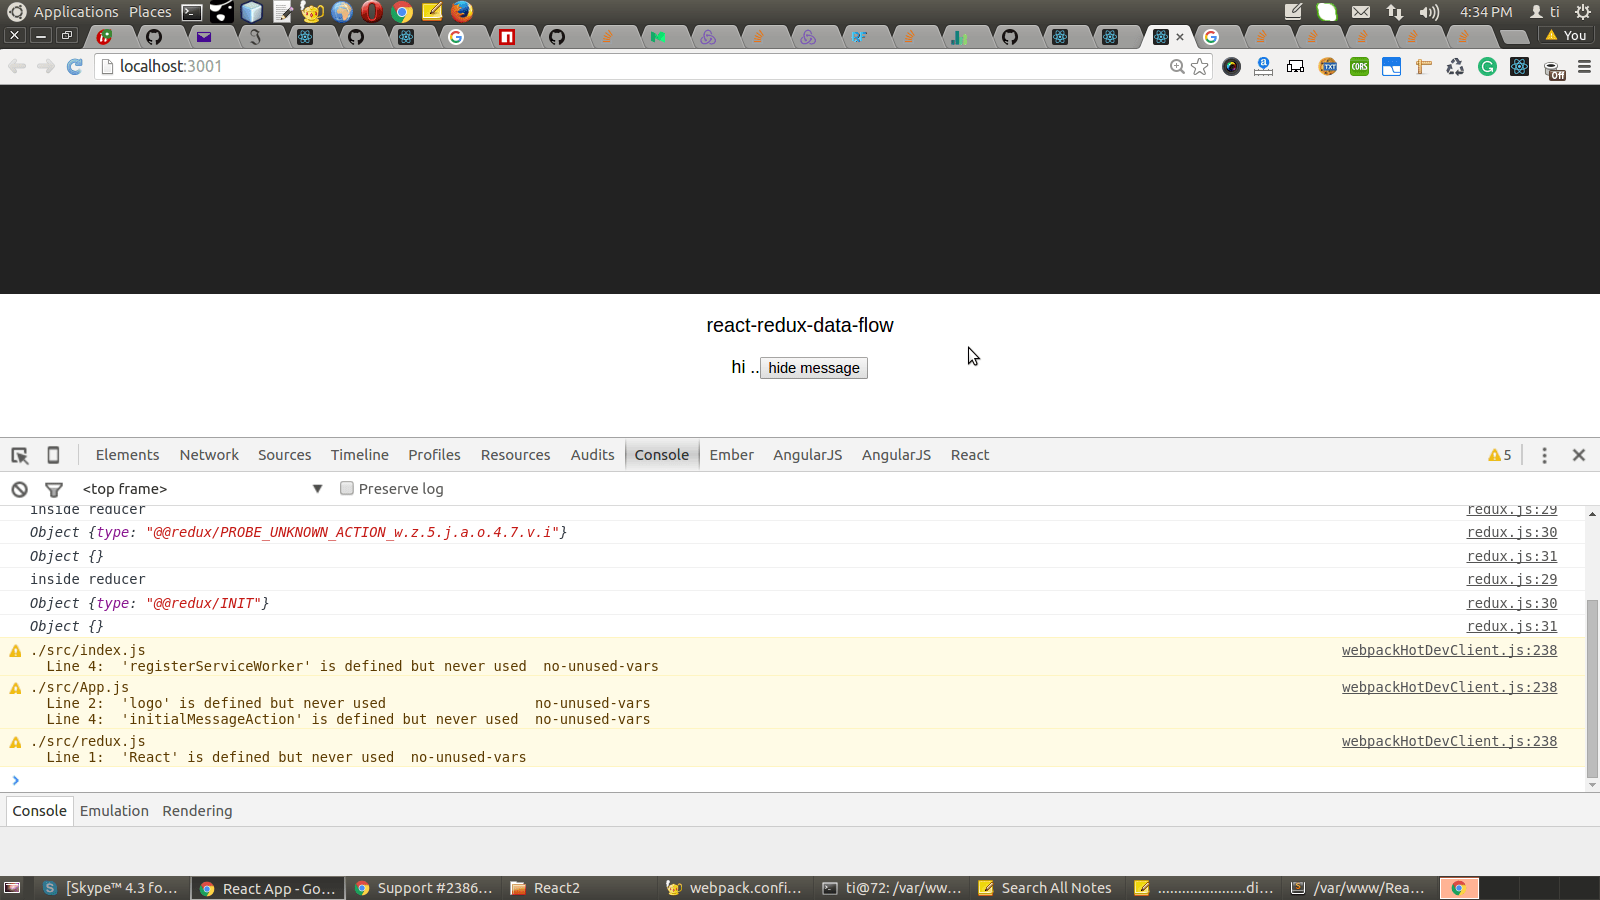1600x900 pixels.
Task: Open the Chrome menu hamburger icon
Action: pos(1584,67)
